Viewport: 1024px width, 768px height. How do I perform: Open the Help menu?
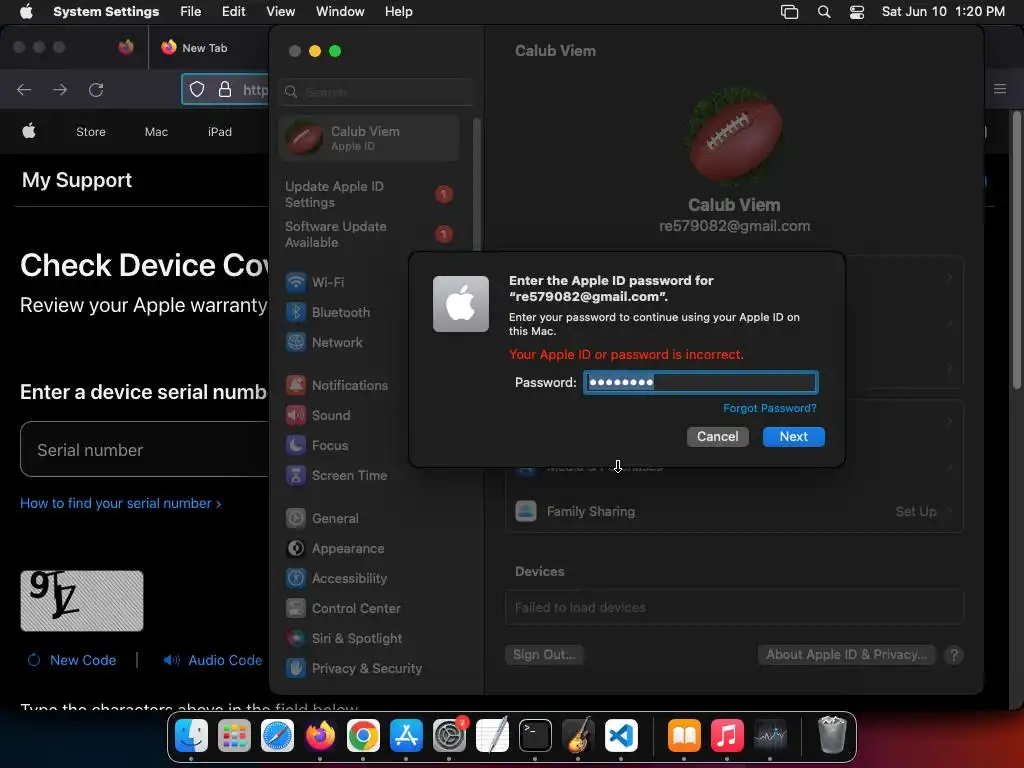pyautogui.click(x=398, y=12)
